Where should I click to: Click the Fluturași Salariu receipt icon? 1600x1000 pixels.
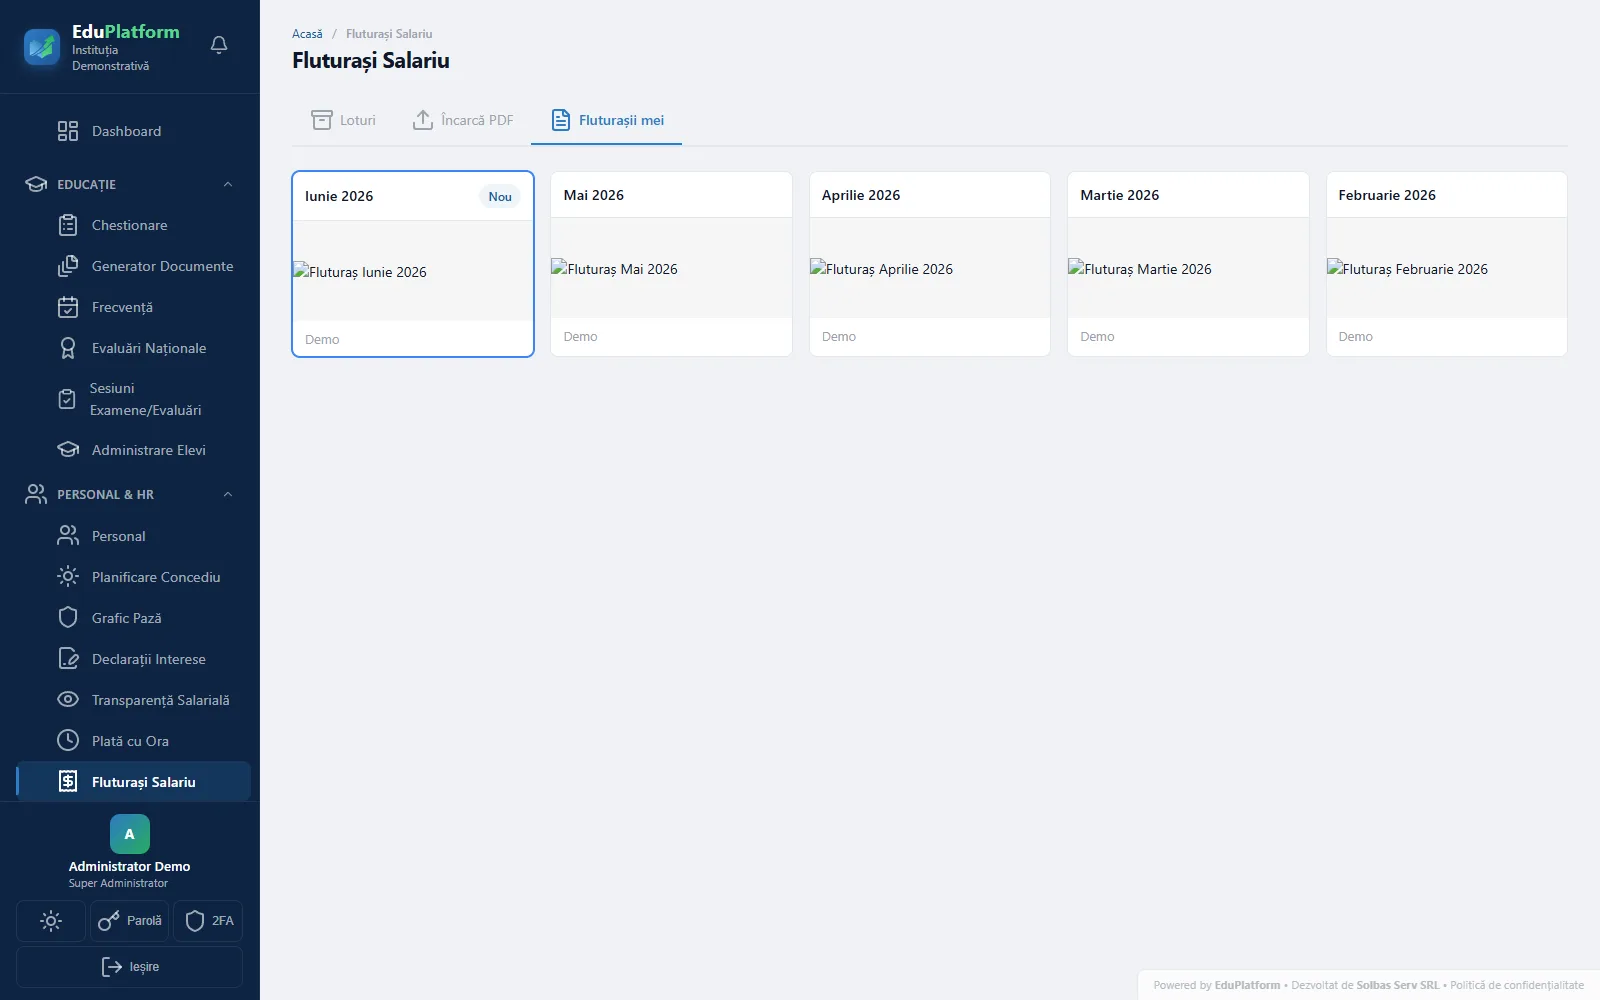pos(68,782)
